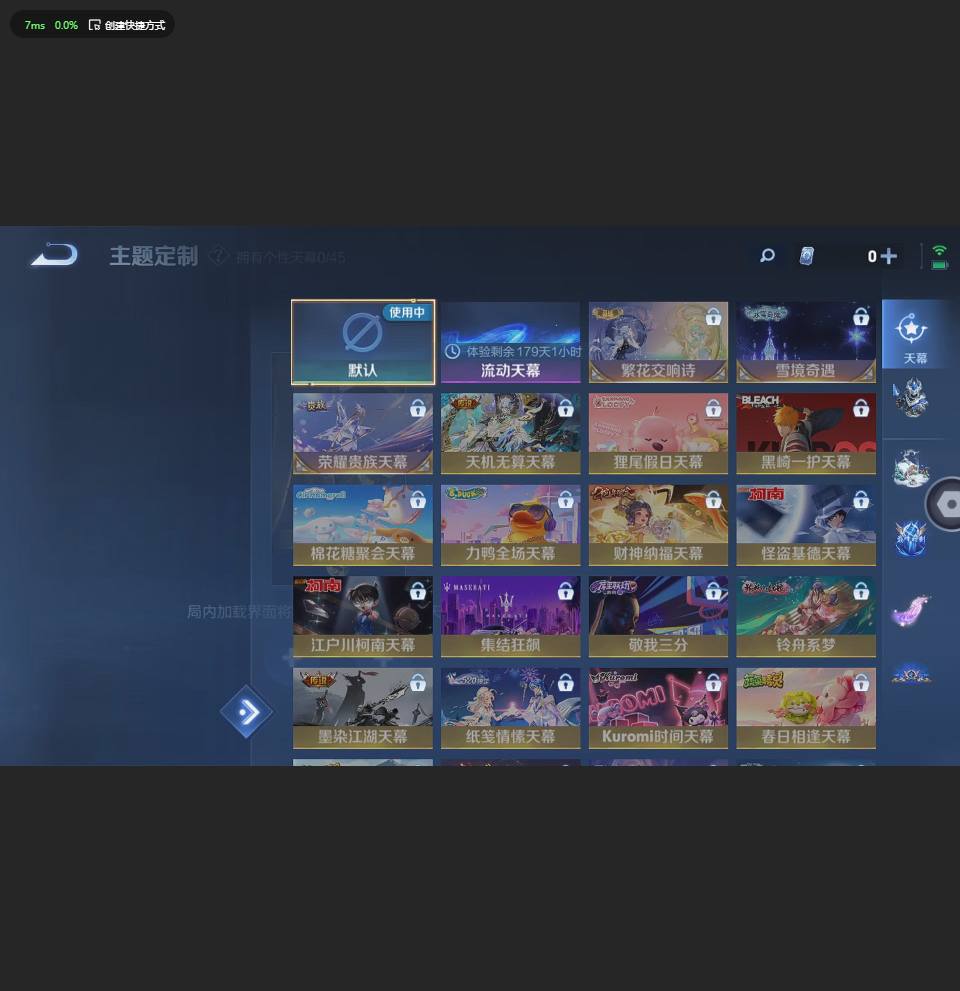The width and height of the screenshot is (960, 991).
Task: Click lock icon on Kuromi时间天幕
Action: (x=714, y=683)
